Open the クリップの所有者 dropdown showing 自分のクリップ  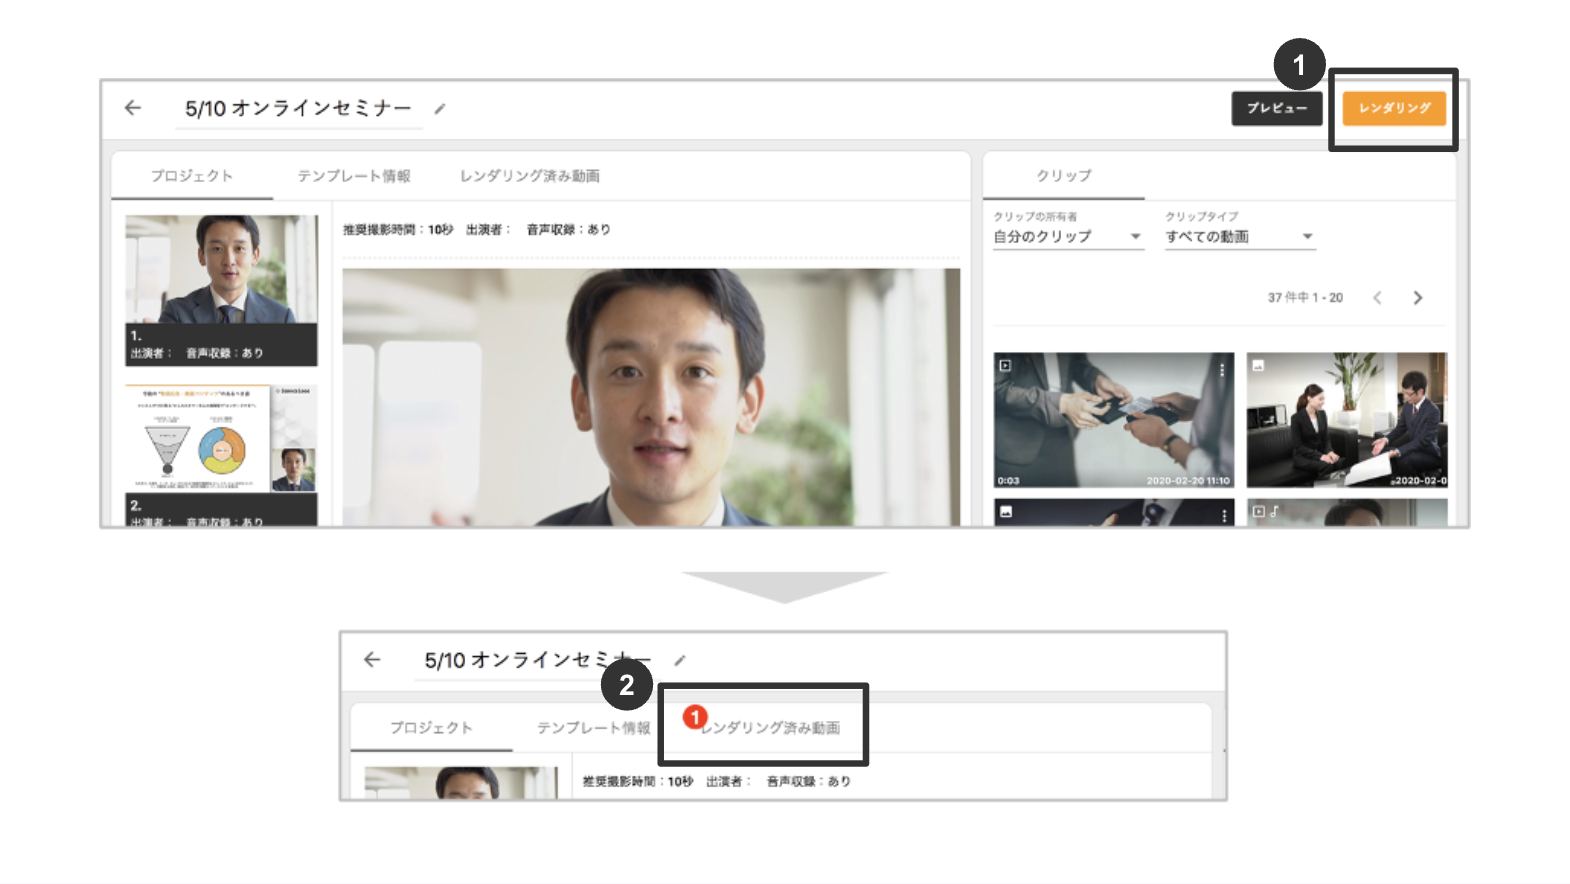1068,237
